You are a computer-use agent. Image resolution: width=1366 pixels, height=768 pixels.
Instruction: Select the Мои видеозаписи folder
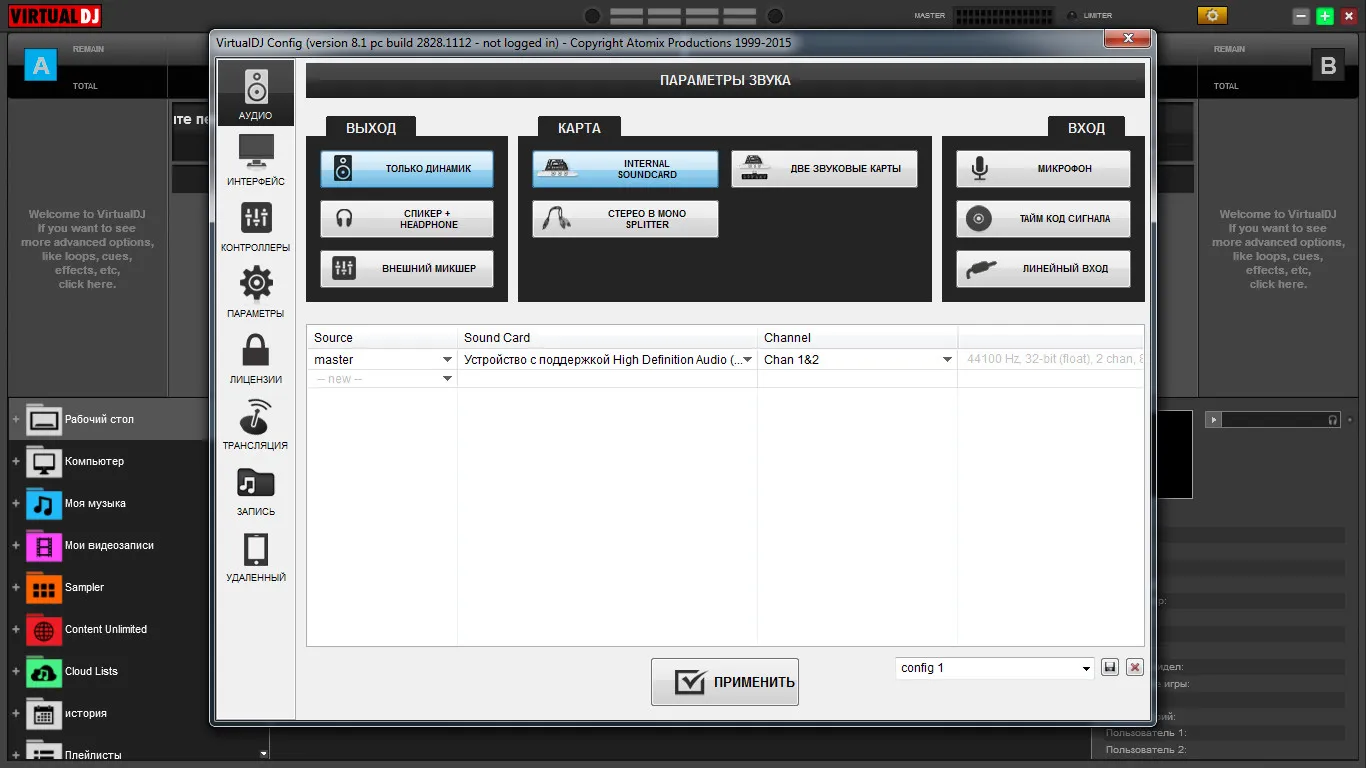(x=109, y=545)
